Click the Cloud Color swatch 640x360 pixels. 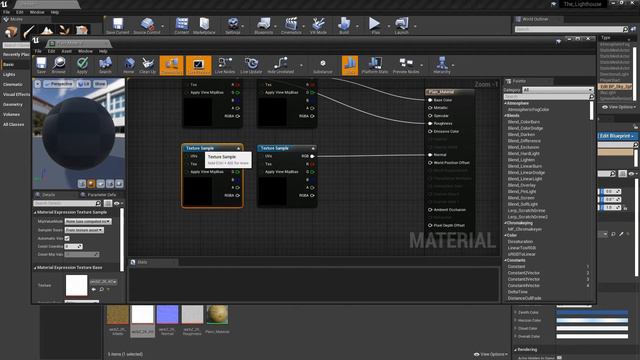[592, 329]
